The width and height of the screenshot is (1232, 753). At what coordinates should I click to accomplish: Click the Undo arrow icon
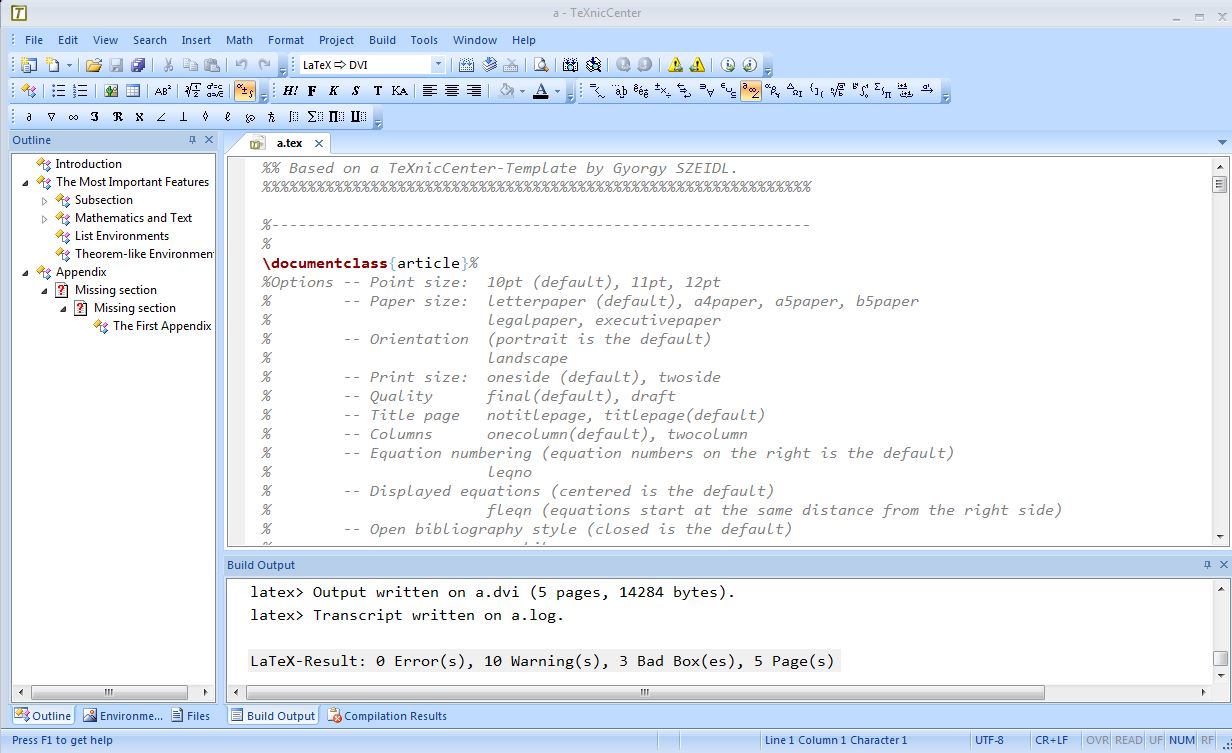[241, 65]
